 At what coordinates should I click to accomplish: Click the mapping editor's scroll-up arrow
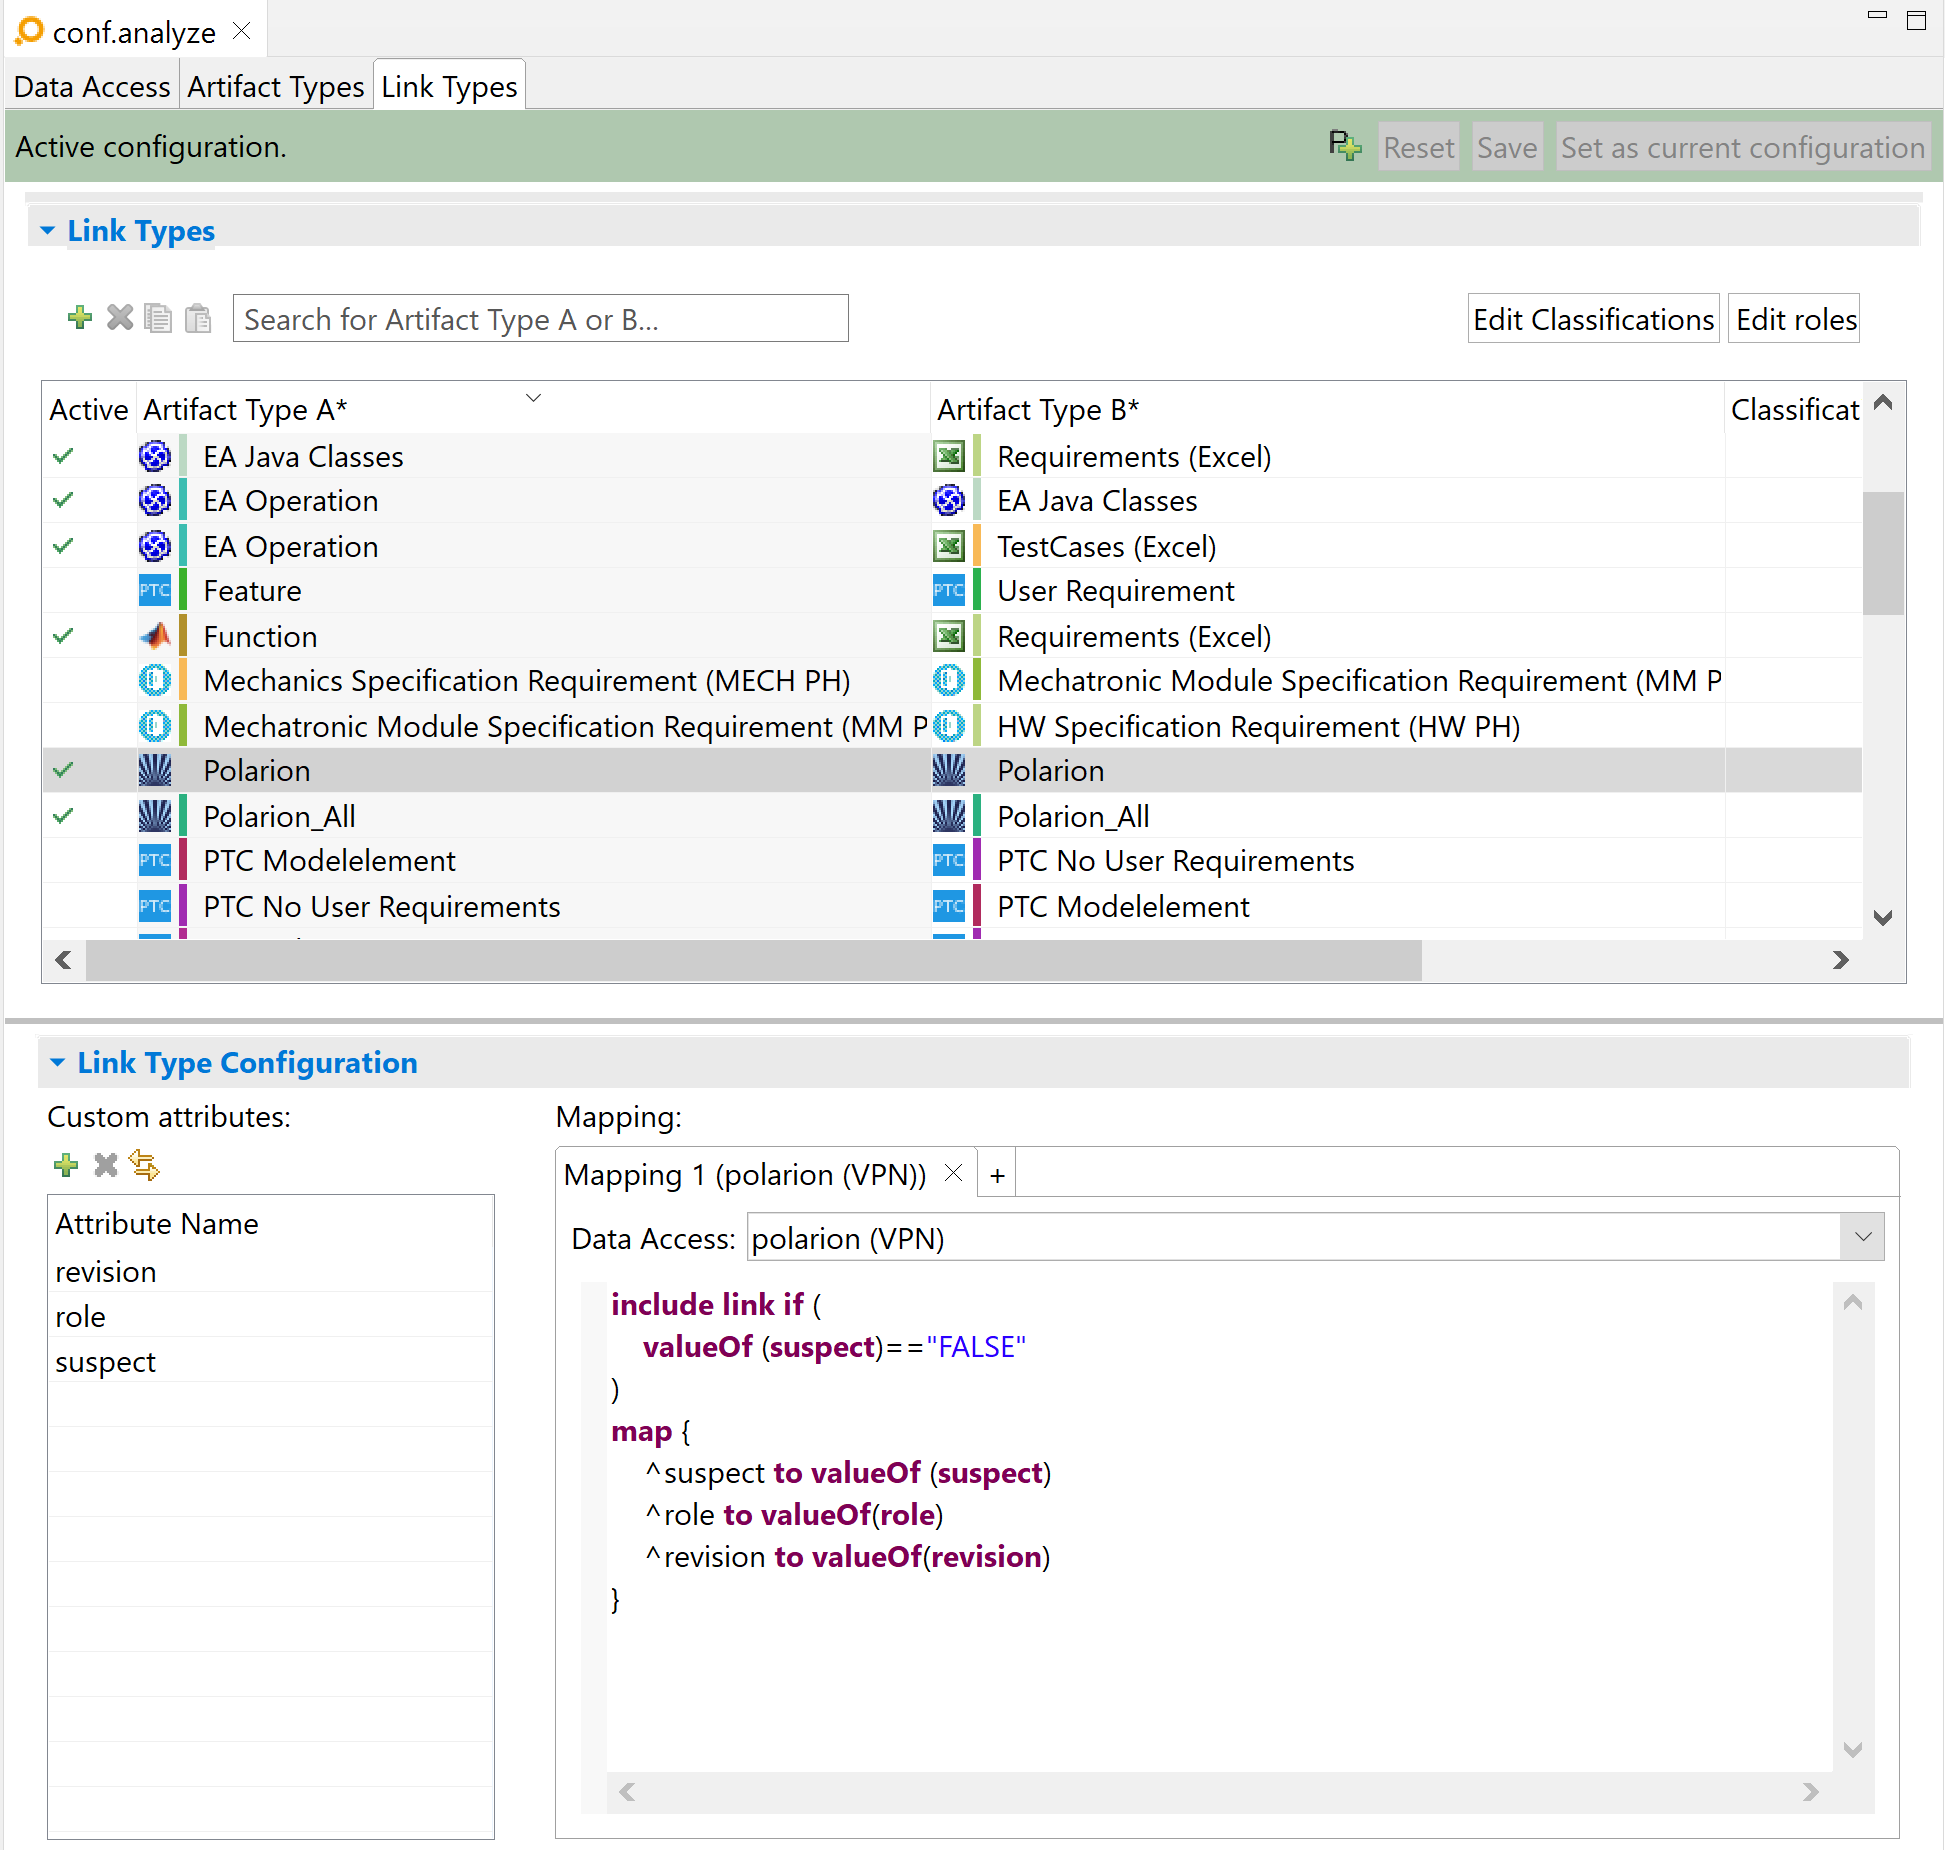(x=1852, y=1302)
